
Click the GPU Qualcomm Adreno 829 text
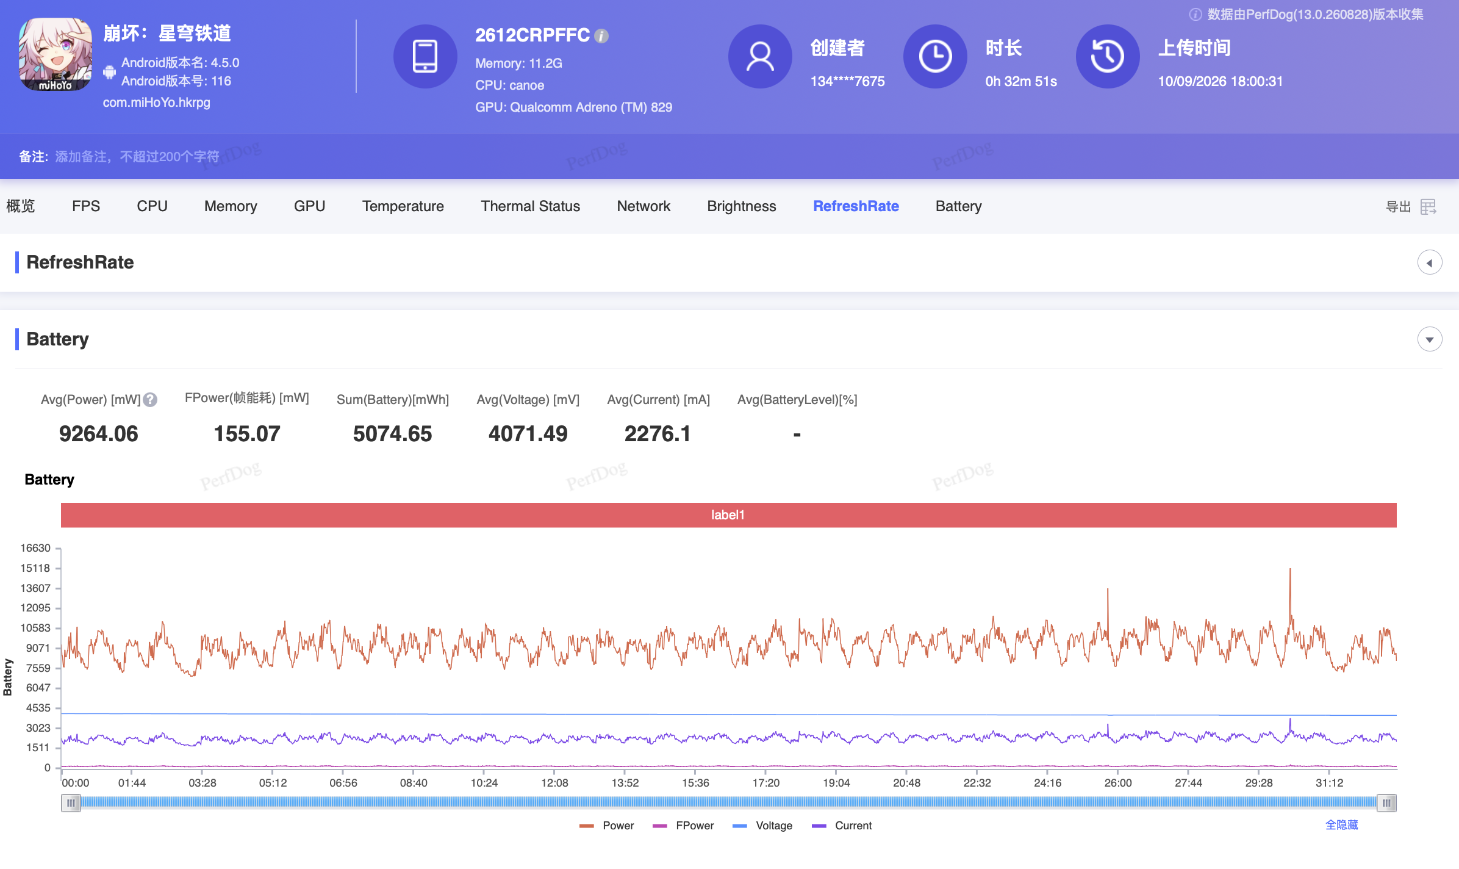tap(574, 107)
